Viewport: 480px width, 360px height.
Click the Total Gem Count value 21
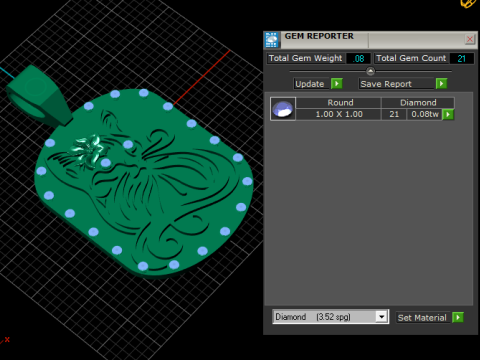[x=461, y=58]
